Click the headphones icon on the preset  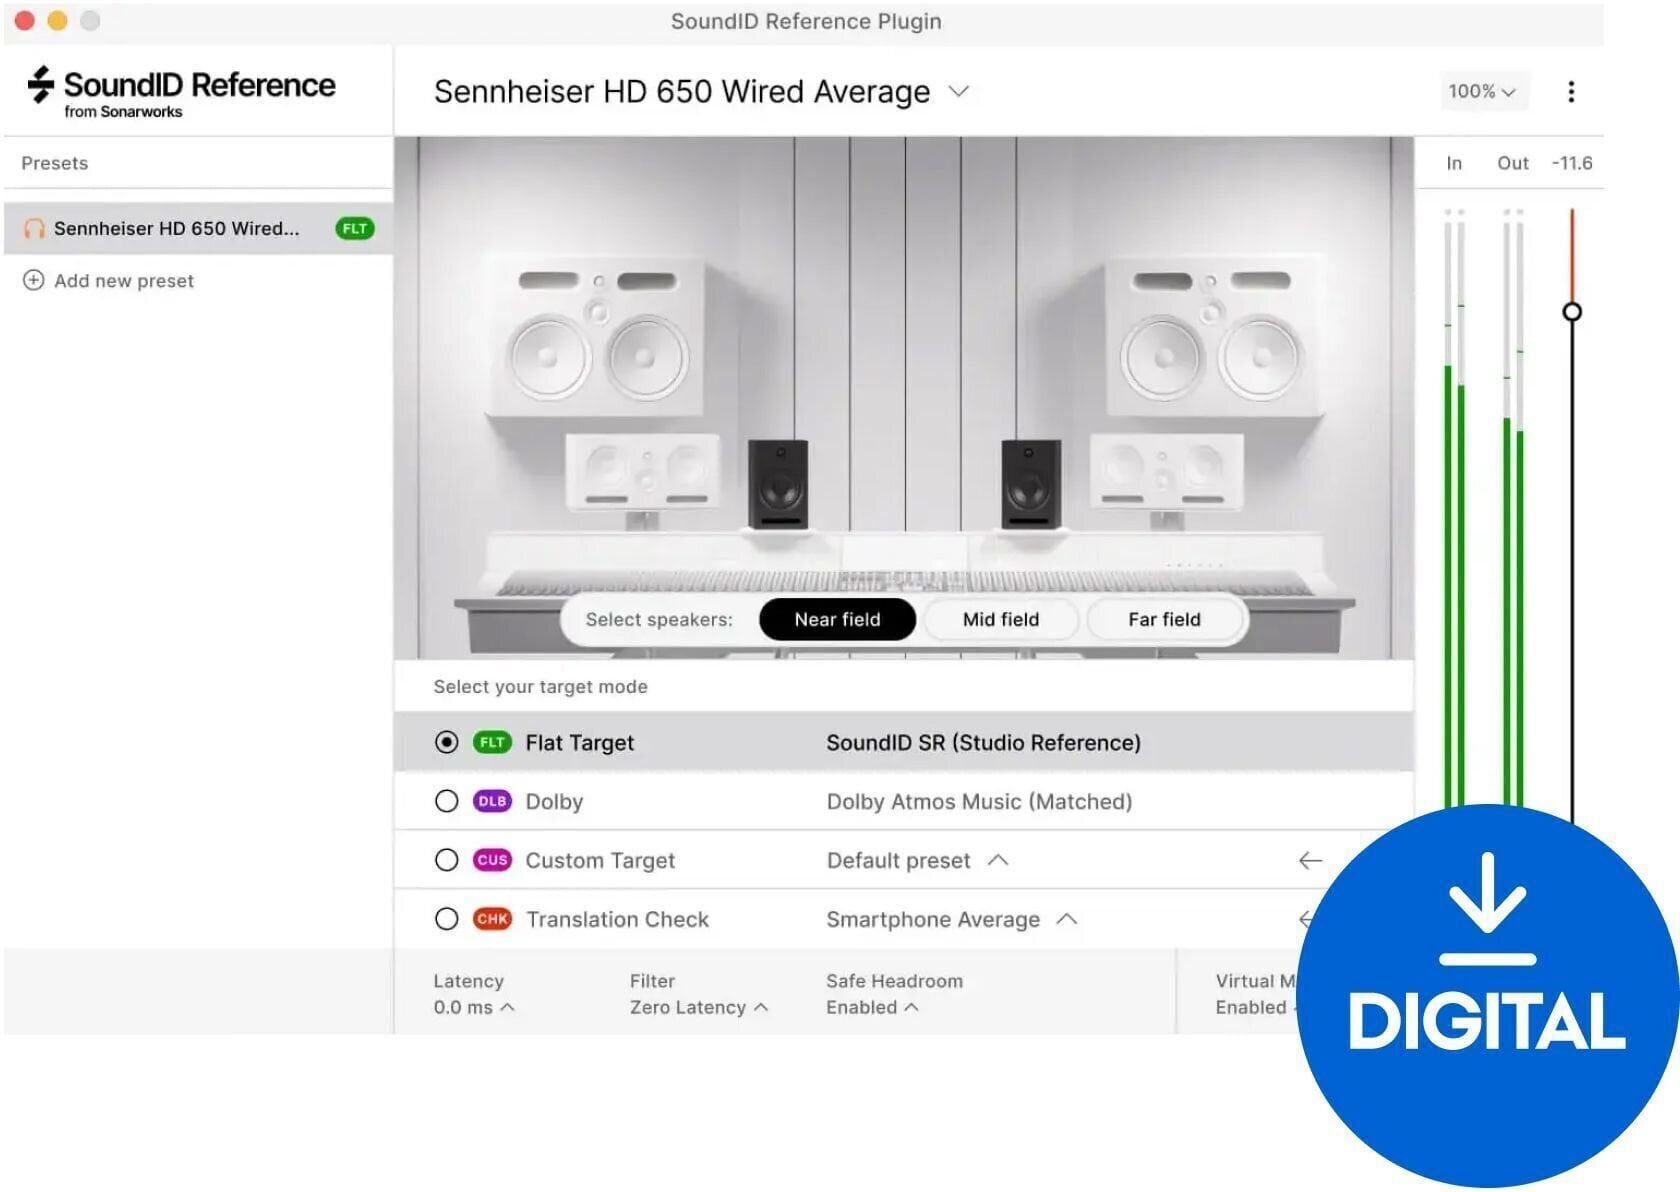(x=33, y=228)
